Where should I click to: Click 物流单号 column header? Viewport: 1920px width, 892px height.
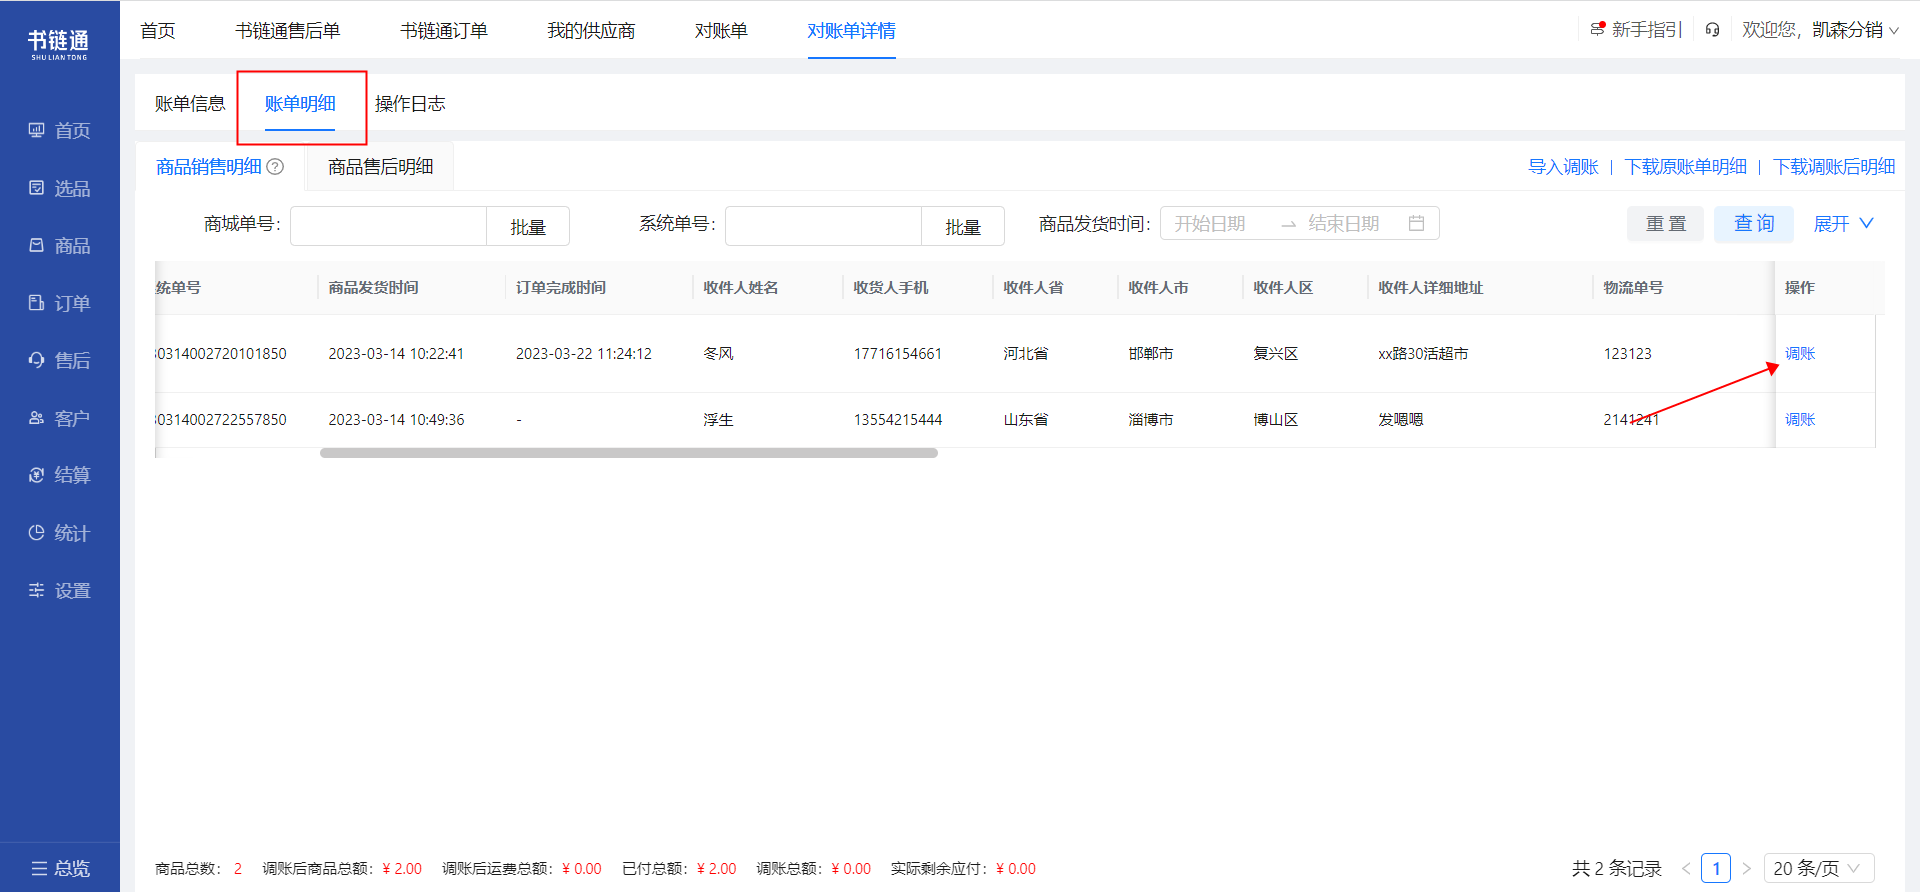[x=1633, y=288]
